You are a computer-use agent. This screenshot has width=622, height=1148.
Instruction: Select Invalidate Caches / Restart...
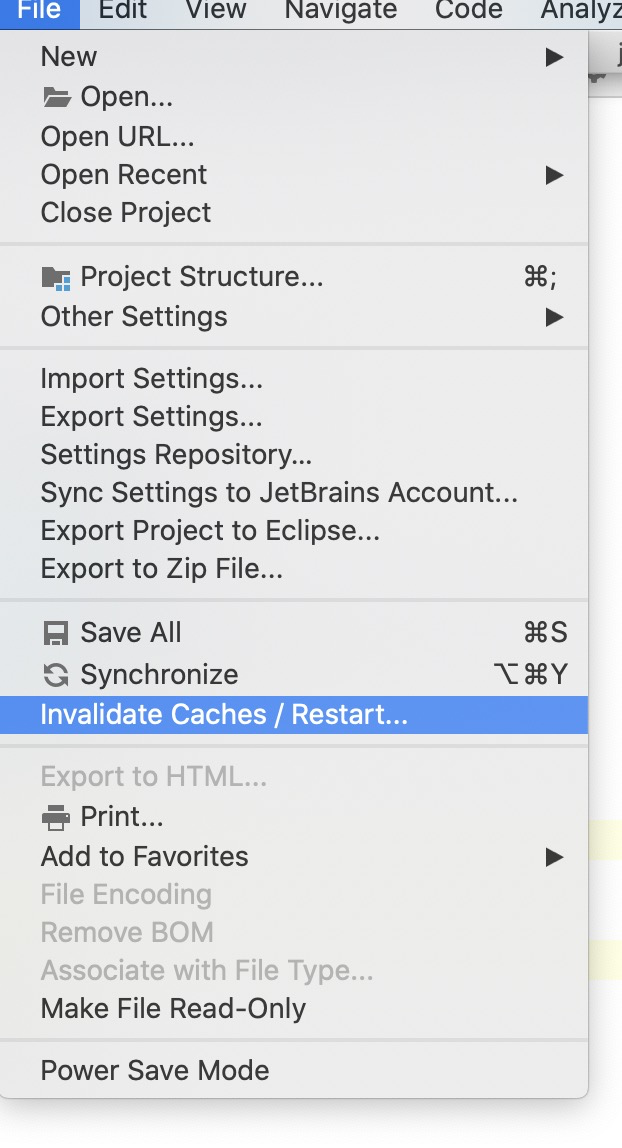tap(293, 715)
